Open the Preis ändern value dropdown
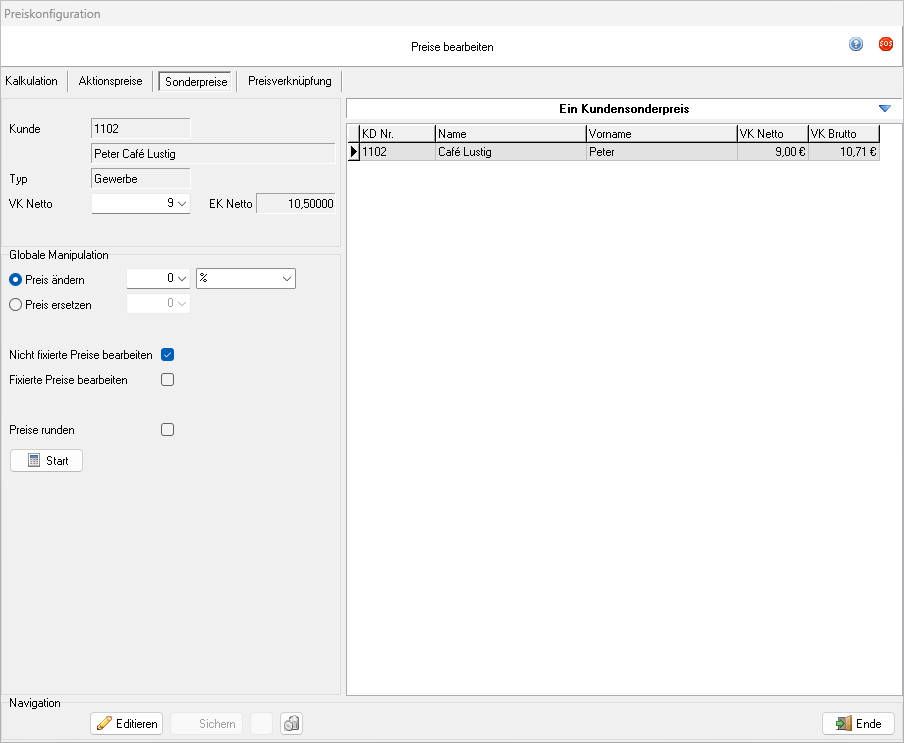904x743 pixels. point(182,280)
